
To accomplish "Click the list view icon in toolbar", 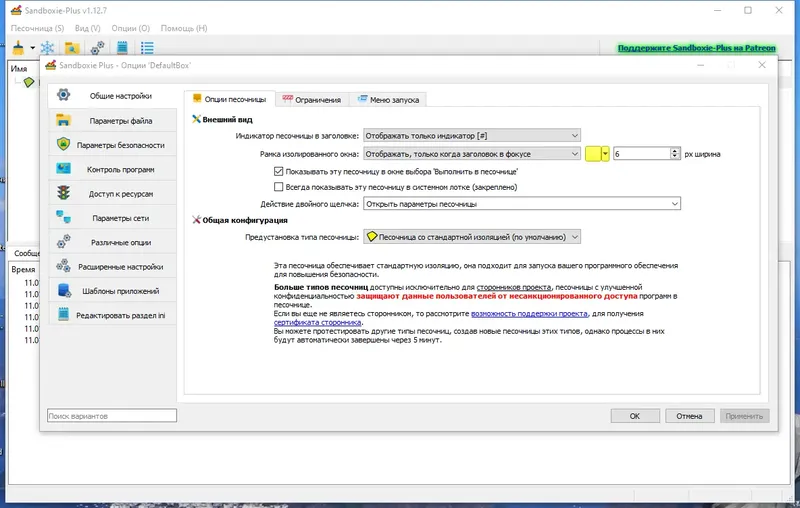I will [147, 48].
